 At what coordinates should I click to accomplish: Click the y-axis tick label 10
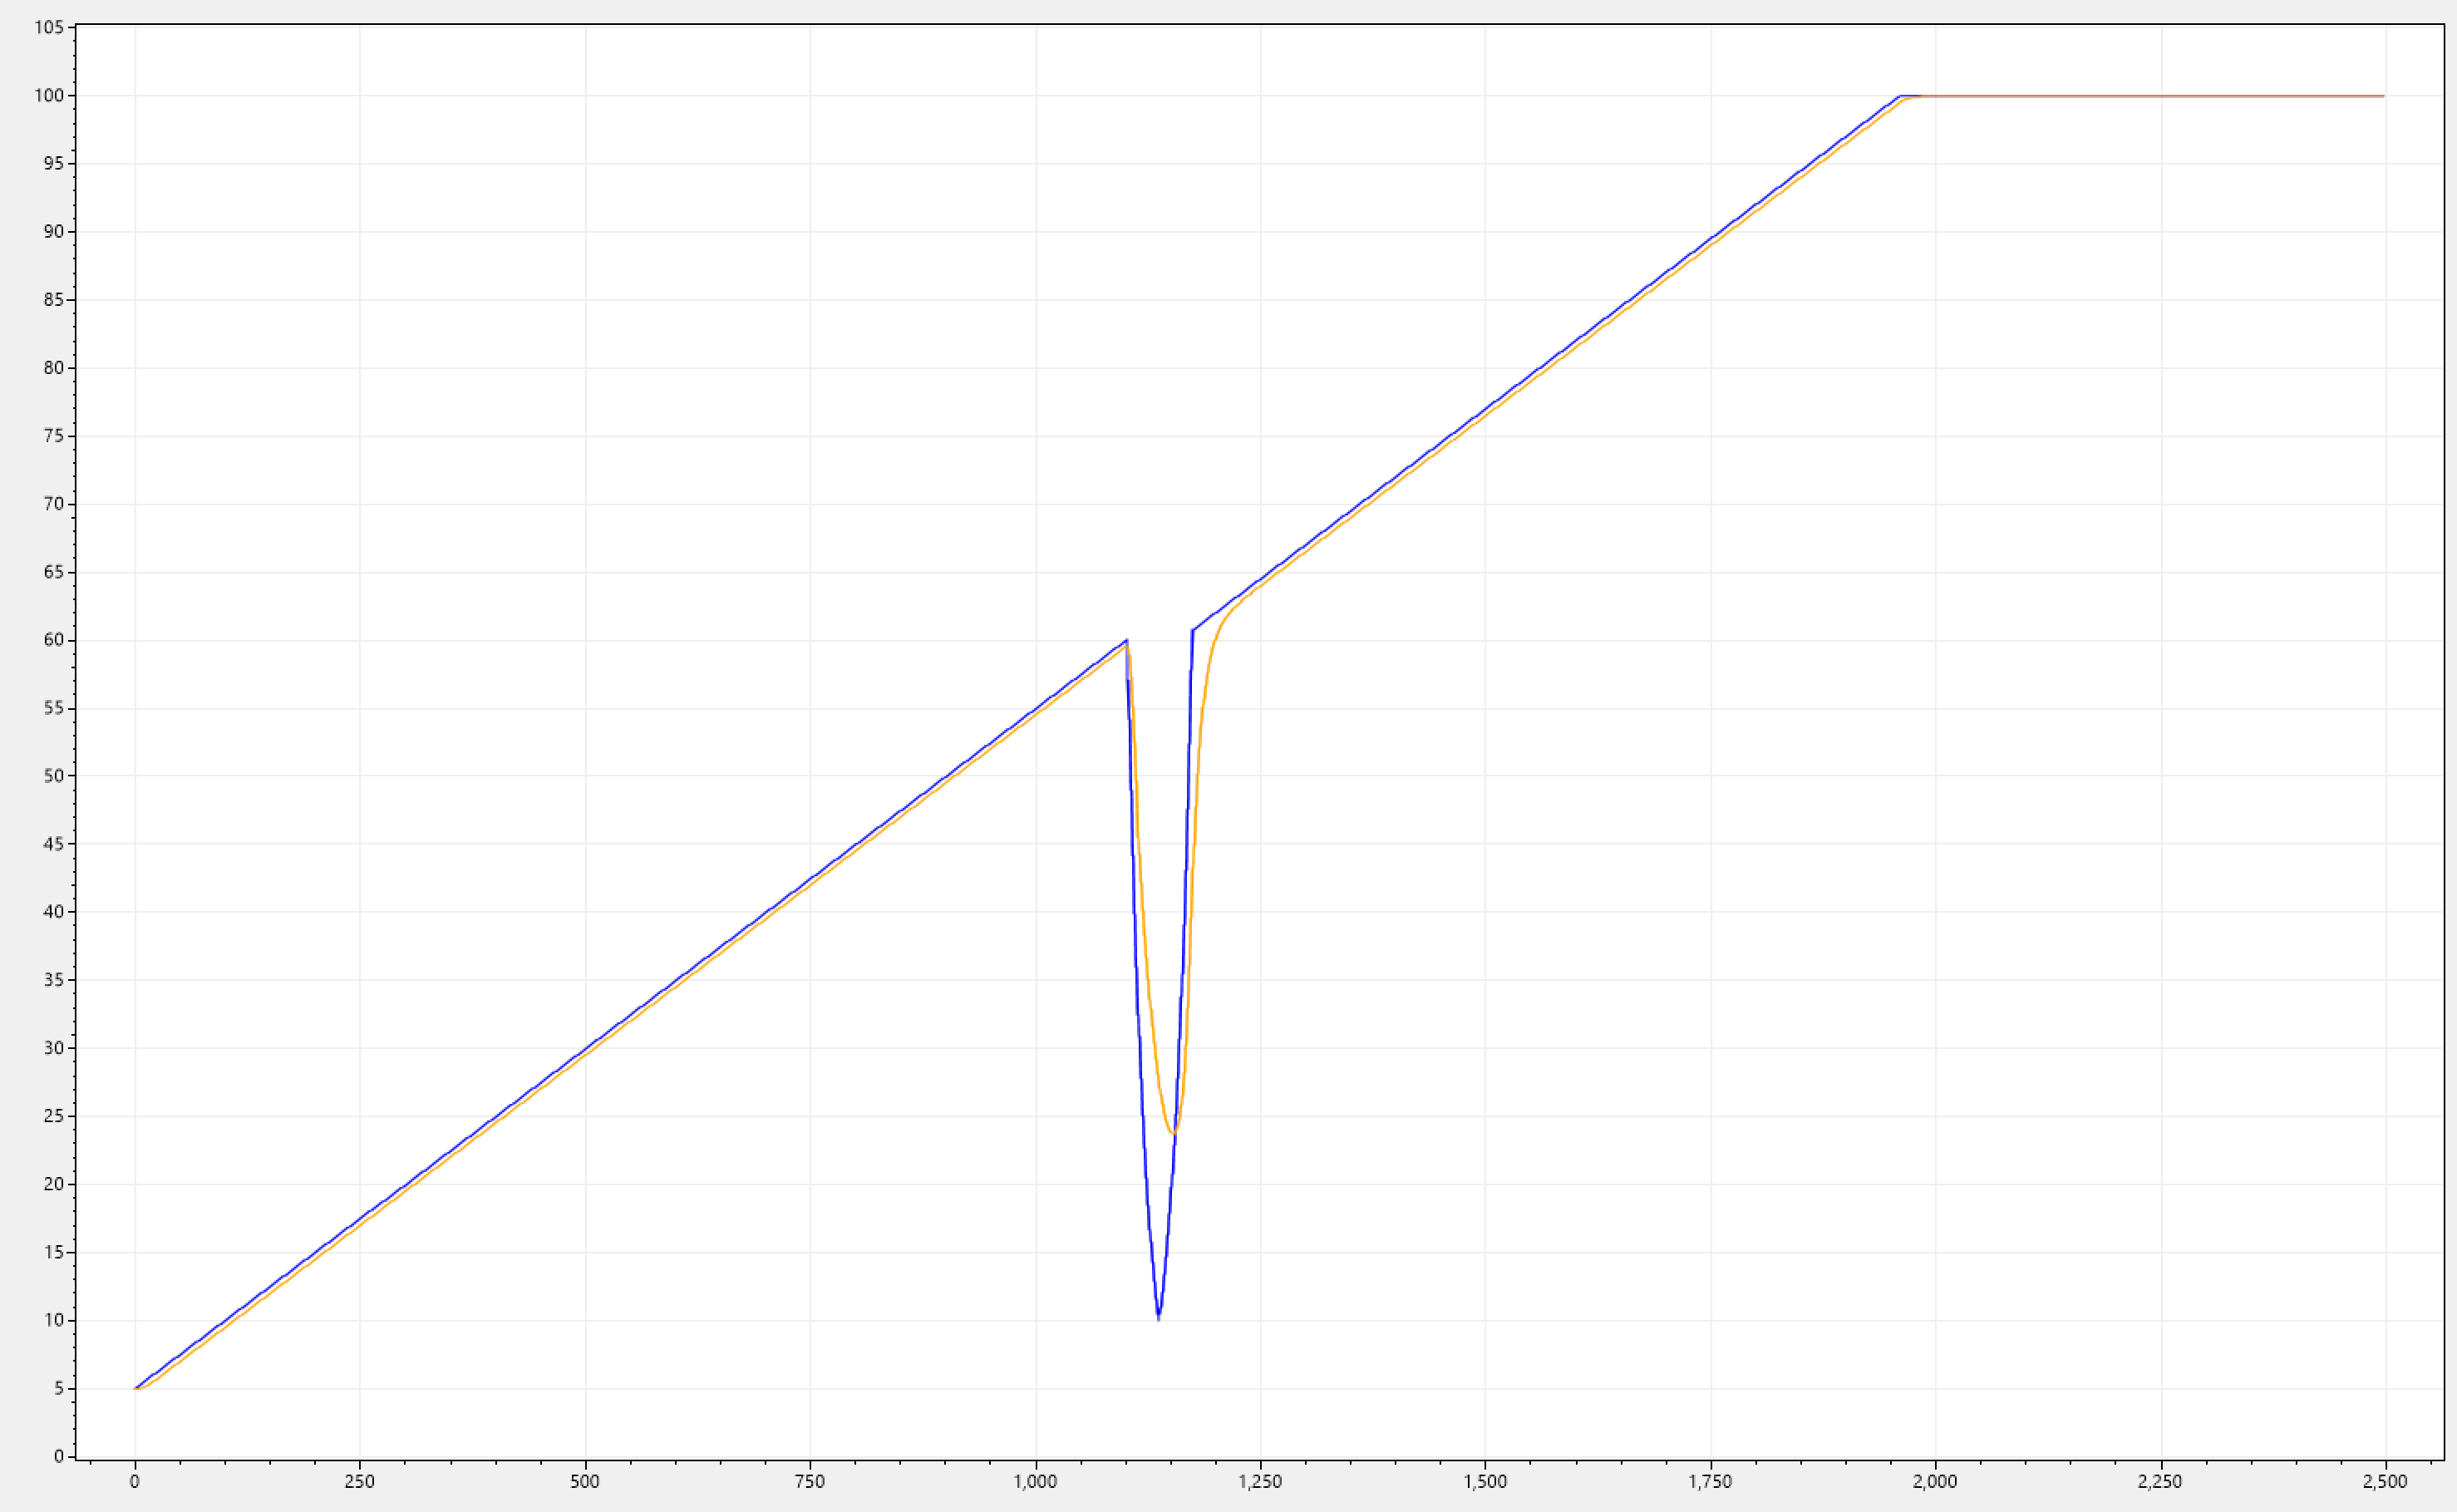(x=53, y=1319)
